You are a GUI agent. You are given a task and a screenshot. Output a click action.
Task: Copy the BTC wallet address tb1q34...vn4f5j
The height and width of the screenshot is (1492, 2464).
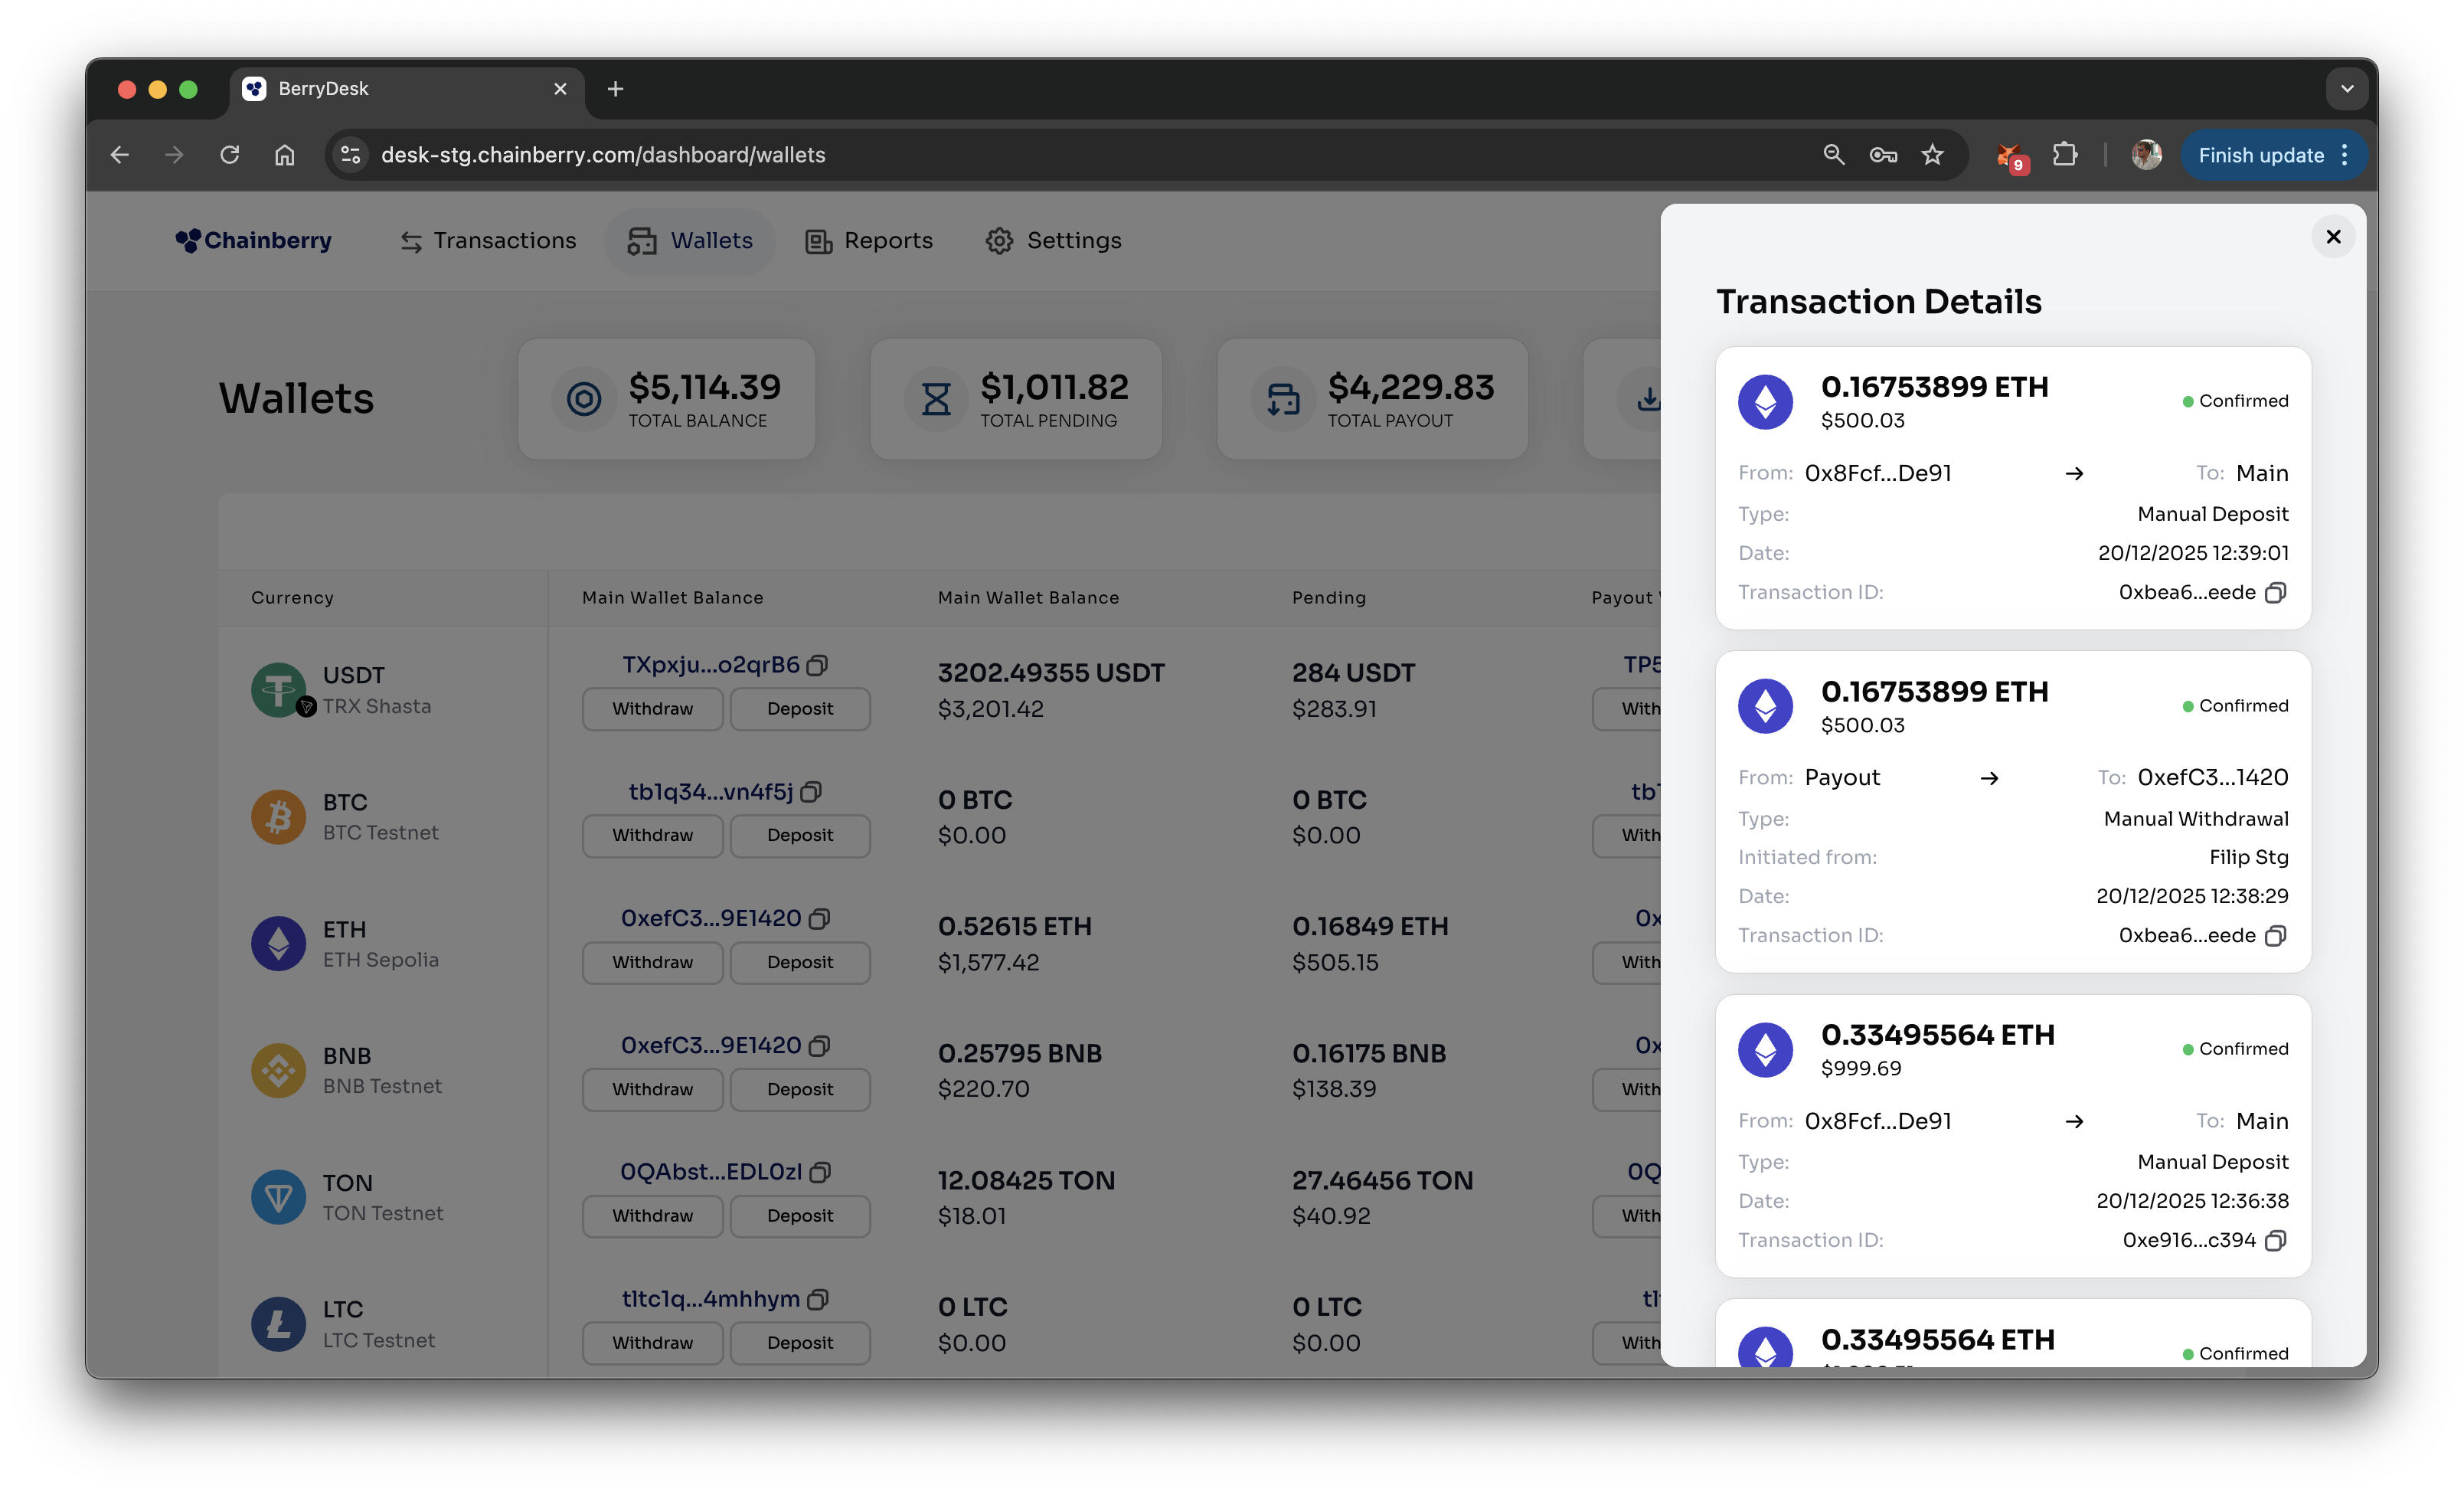pos(811,792)
